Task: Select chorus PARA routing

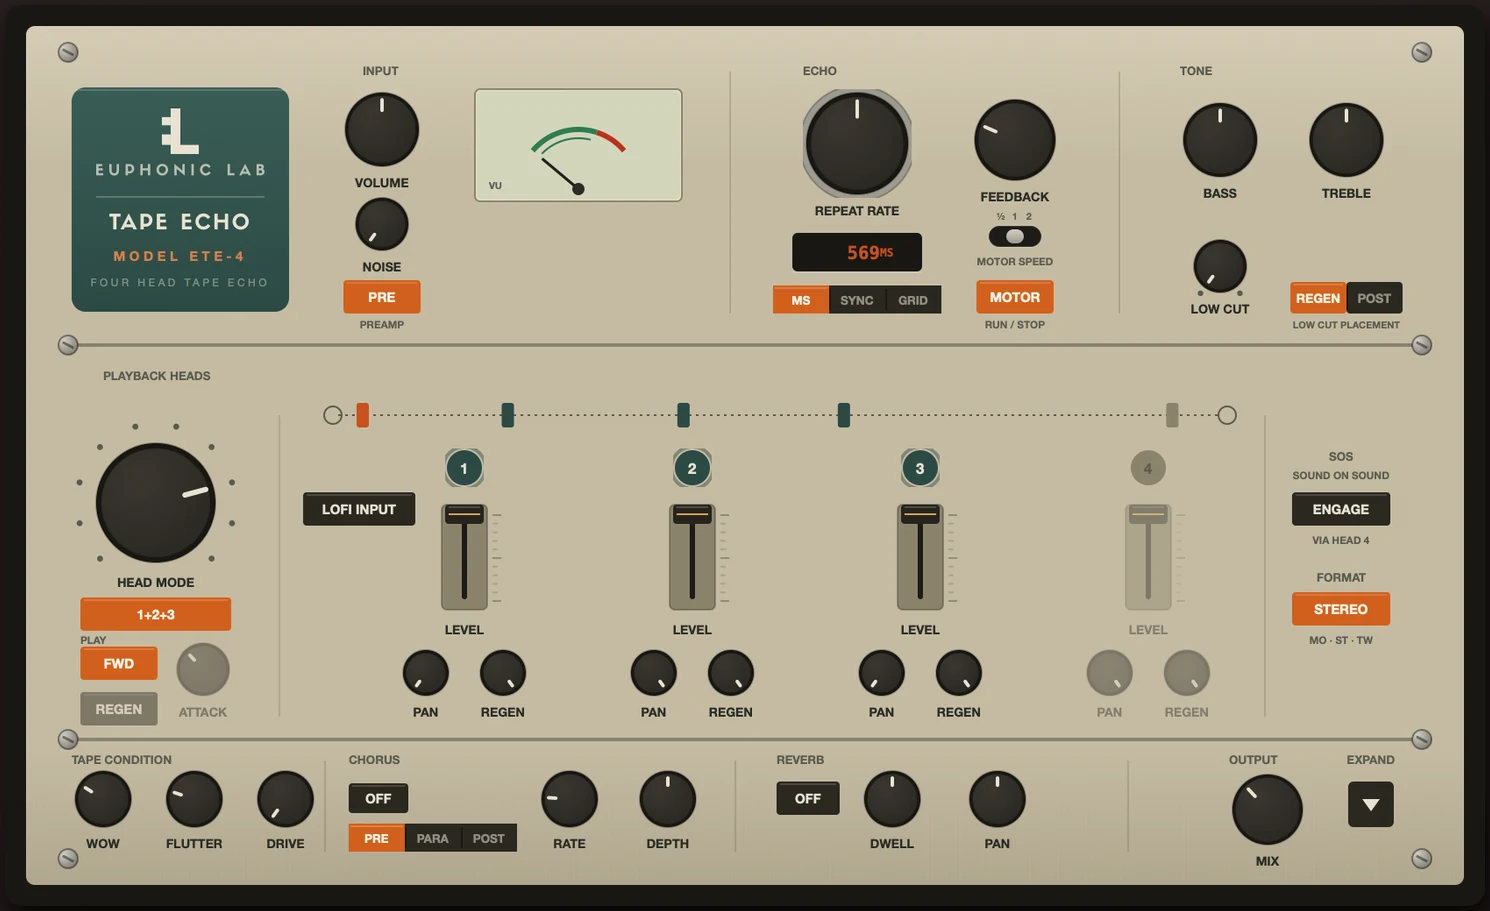Action: 433,838
